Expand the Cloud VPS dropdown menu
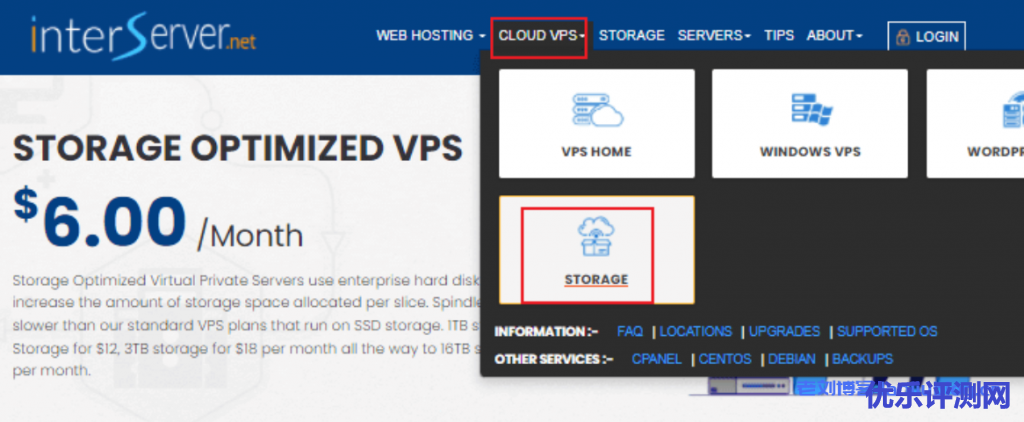The width and height of the screenshot is (1024, 422). (x=541, y=36)
